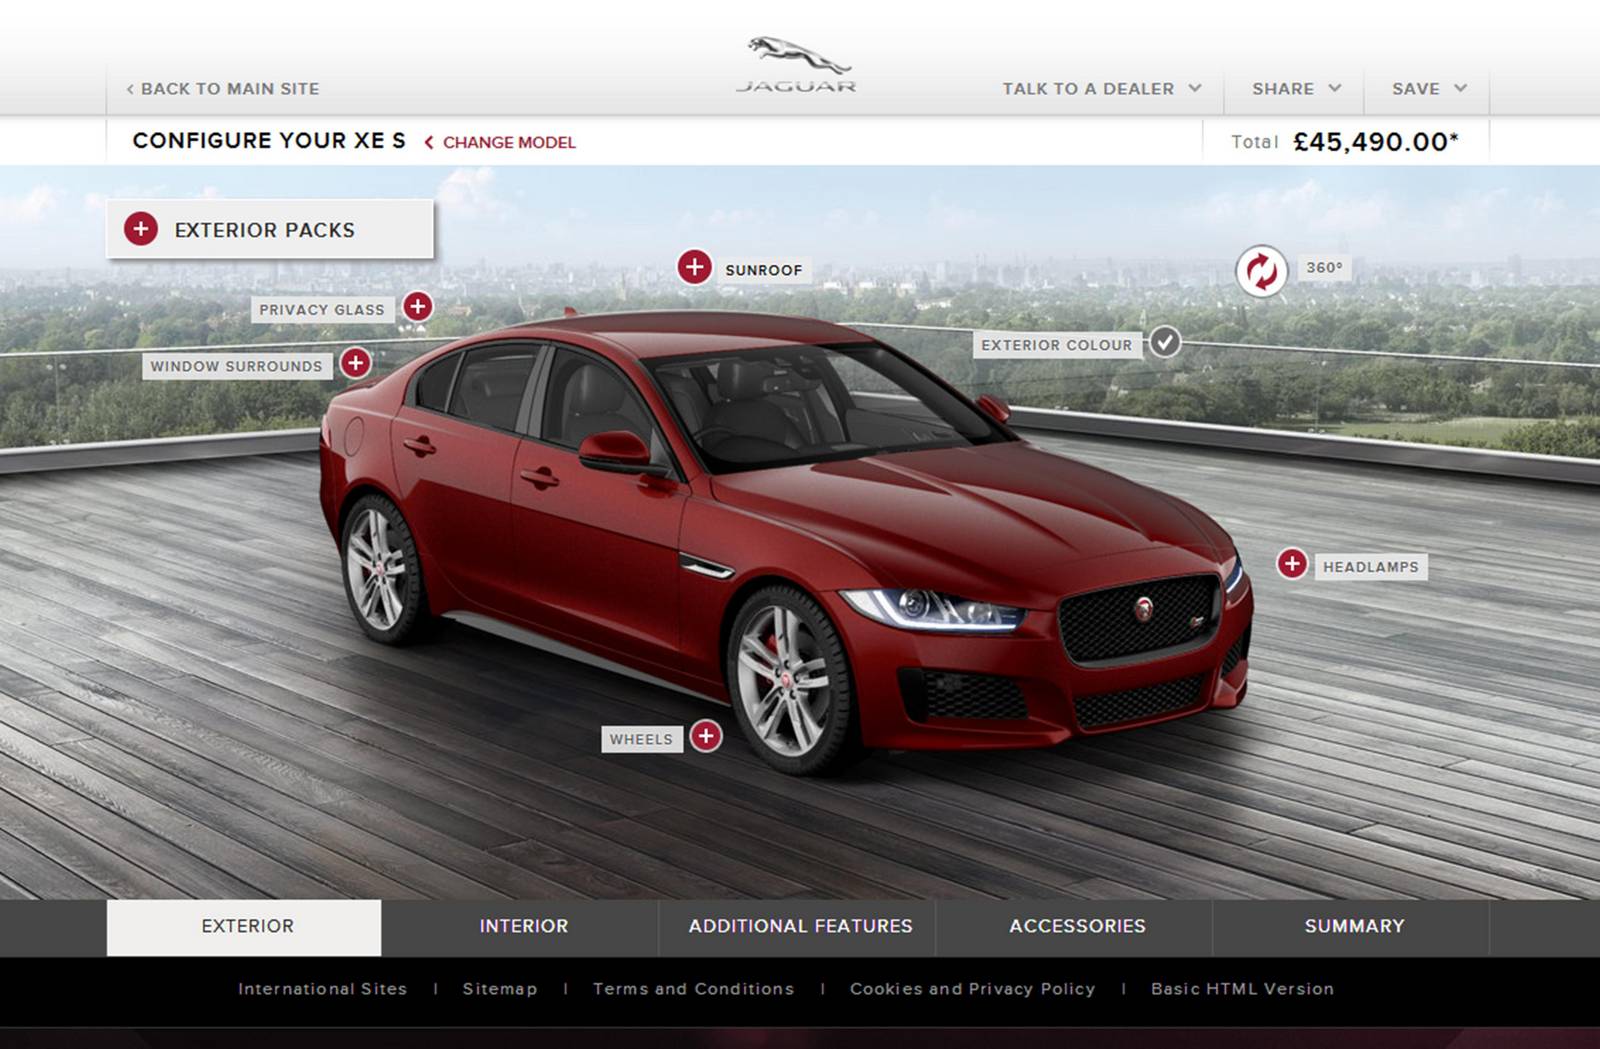The height and width of the screenshot is (1049, 1600).
Task: Click the Headlamps plus icon
Action: pos(1292,564)
